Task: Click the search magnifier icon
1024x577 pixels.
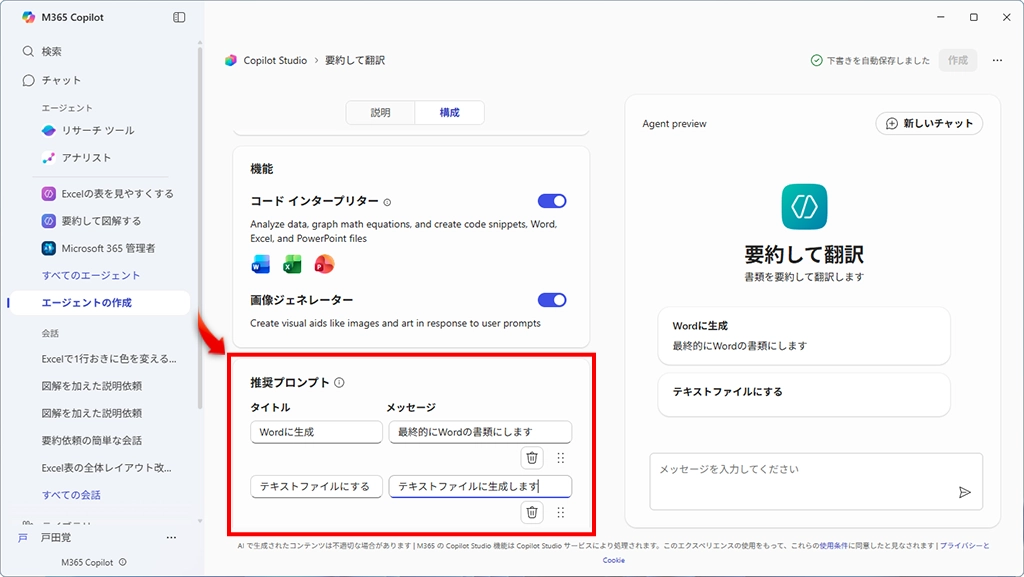Action: [x=28, y=51]
